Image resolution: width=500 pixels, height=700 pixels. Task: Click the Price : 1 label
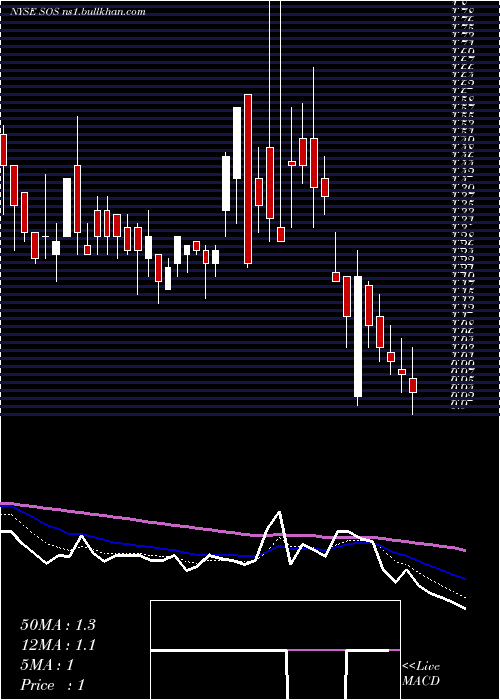(x=53, y=685)
